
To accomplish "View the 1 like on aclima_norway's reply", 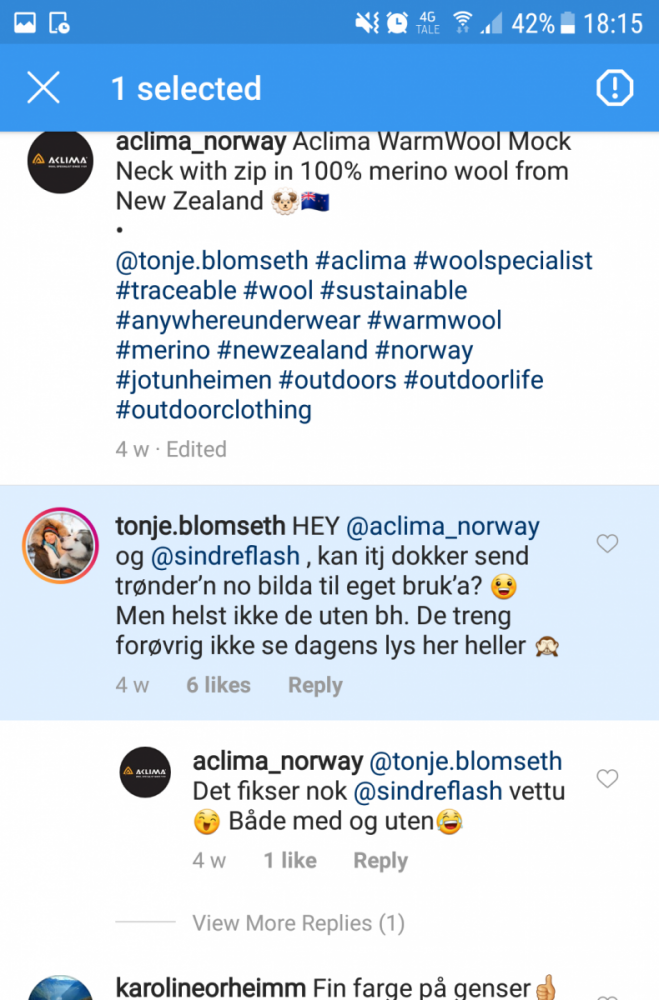I will (x=290, y=861).
